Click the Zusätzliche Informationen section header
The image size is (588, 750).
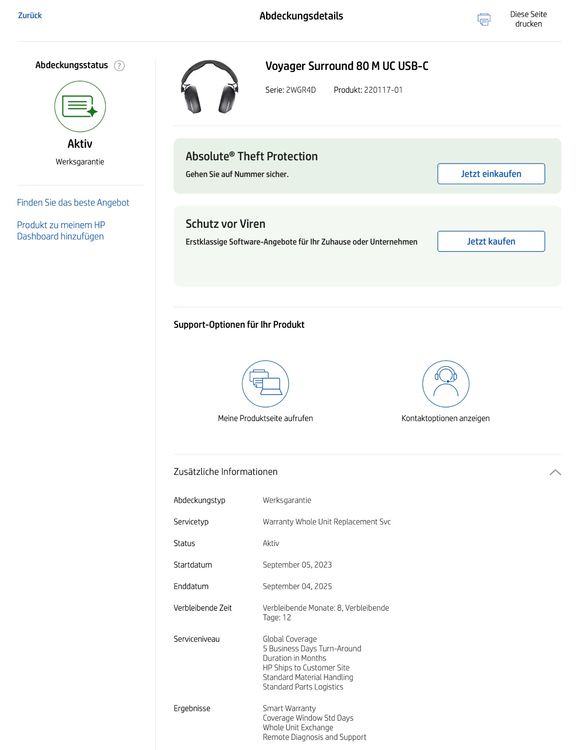225,472
